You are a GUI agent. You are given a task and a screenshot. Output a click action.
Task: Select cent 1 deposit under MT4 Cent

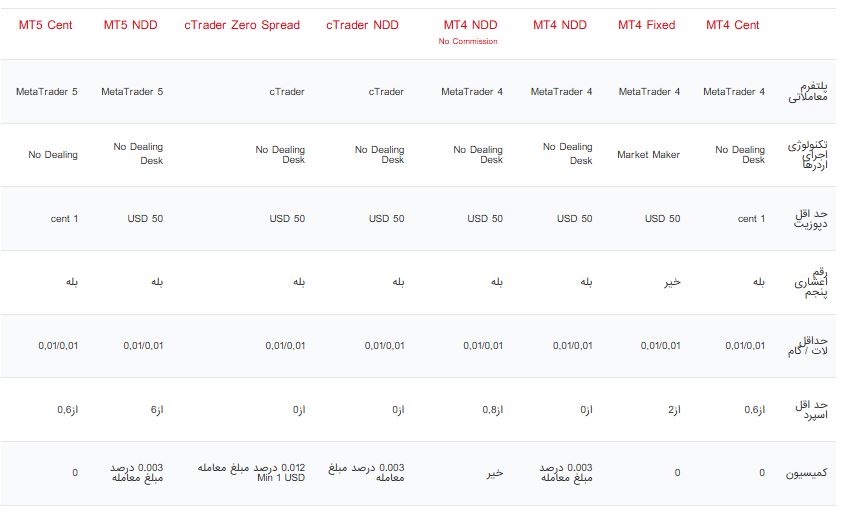coord(751,218)
